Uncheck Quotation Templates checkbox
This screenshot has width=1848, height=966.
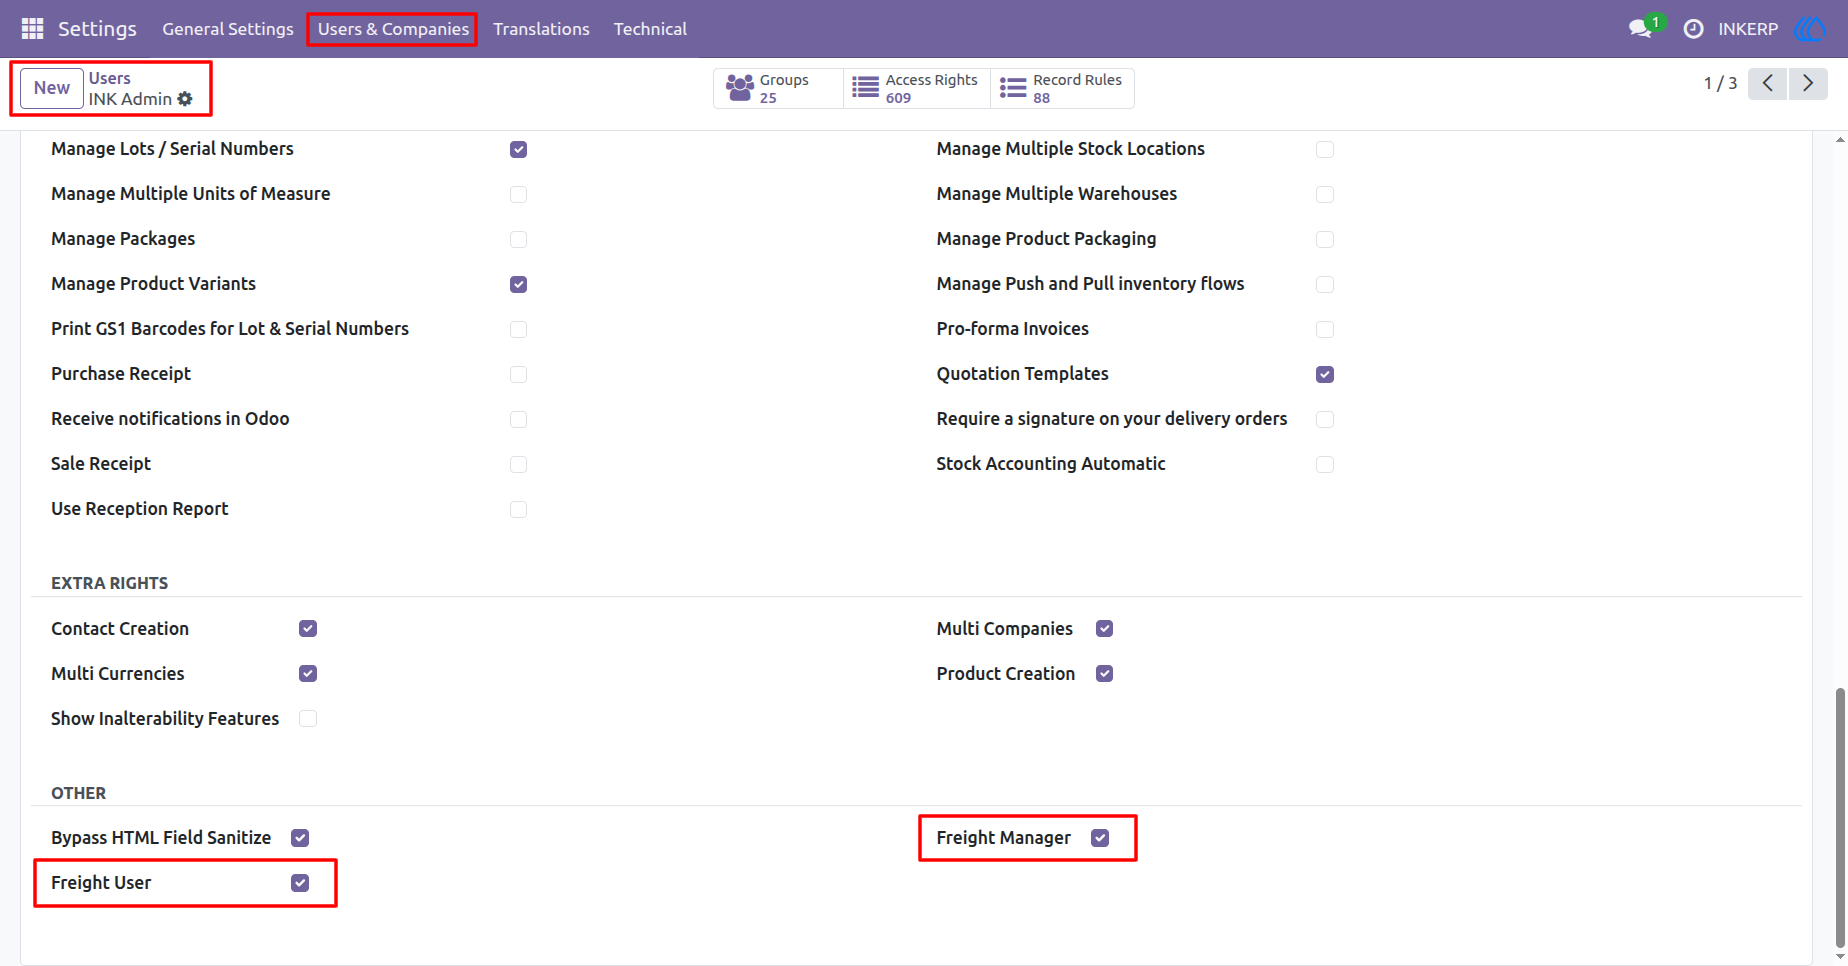coord(1325,374)
